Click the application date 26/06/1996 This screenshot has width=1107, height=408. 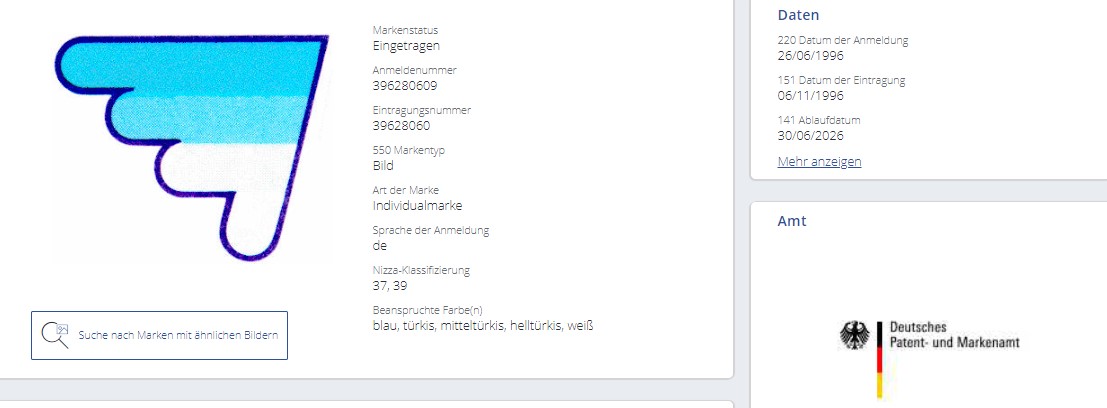click(x=811, y=56)
